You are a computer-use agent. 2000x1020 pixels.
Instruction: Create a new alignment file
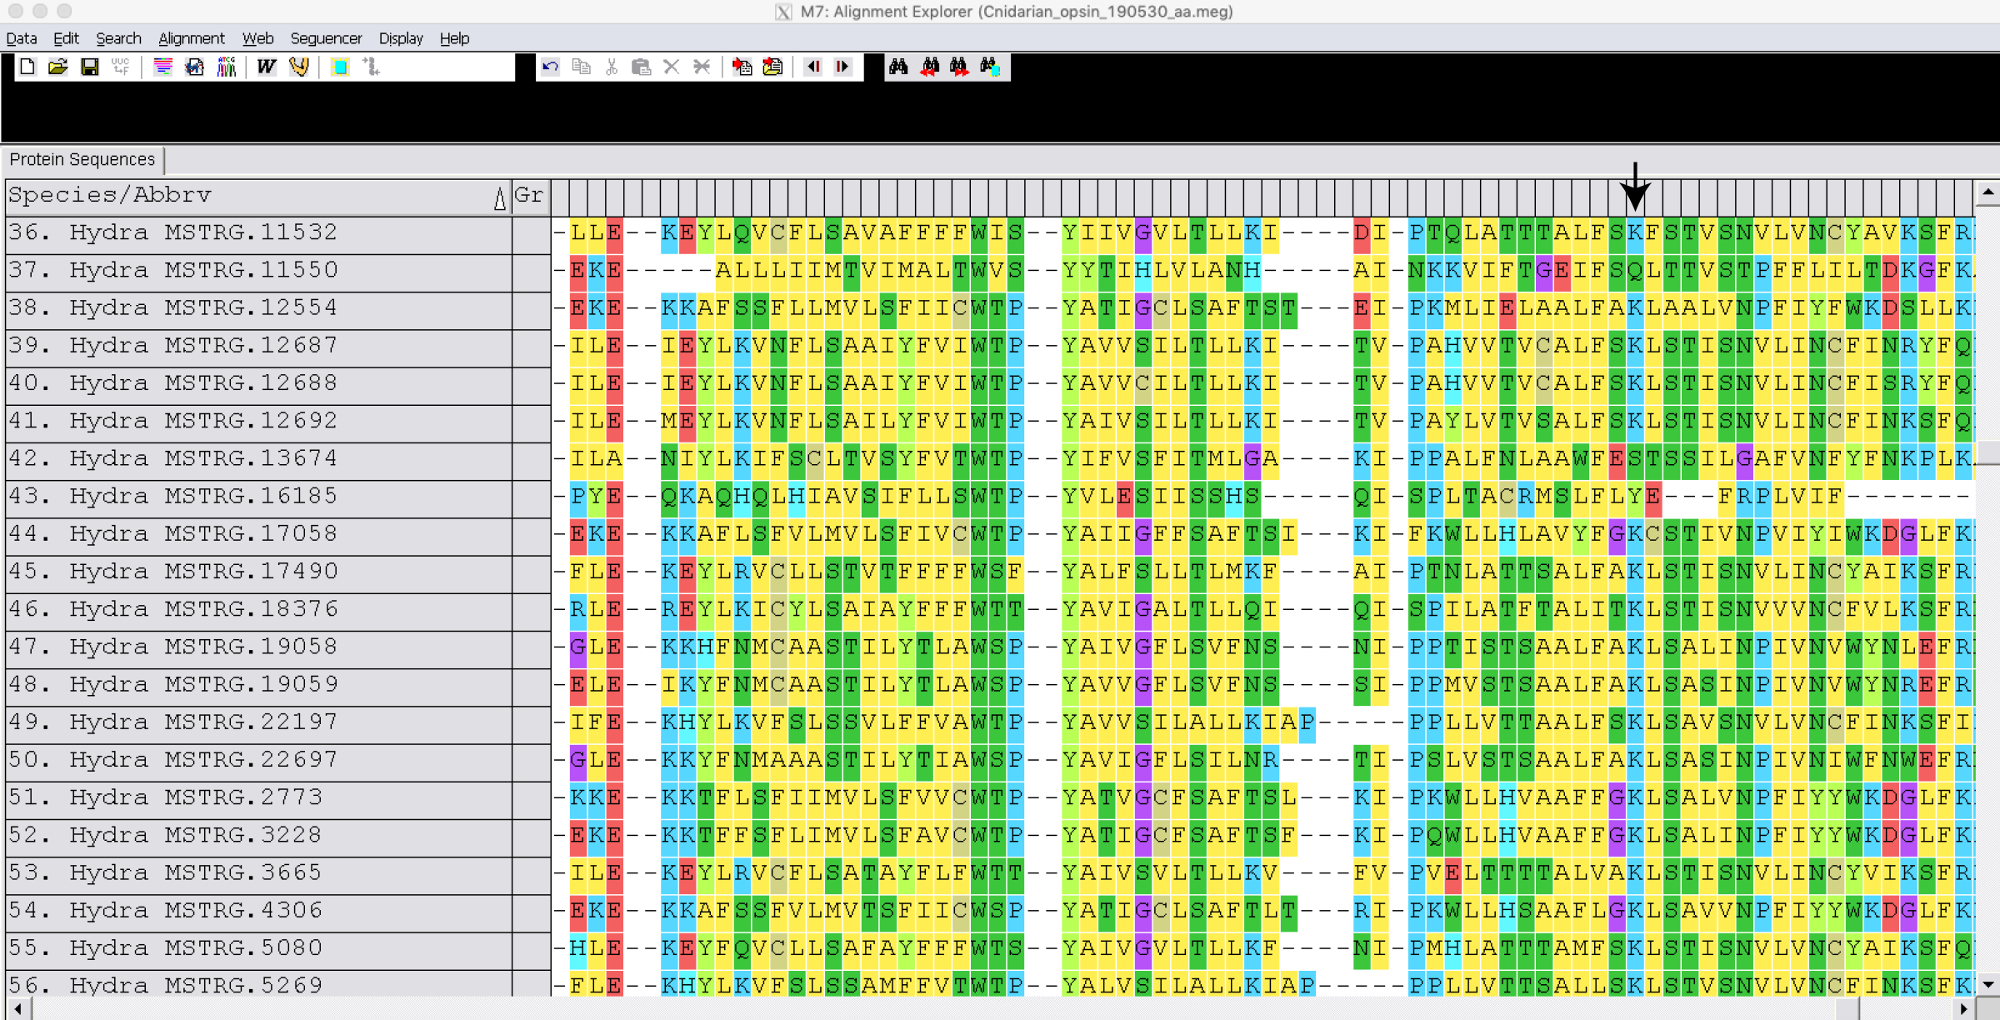[x=27, y=67]
